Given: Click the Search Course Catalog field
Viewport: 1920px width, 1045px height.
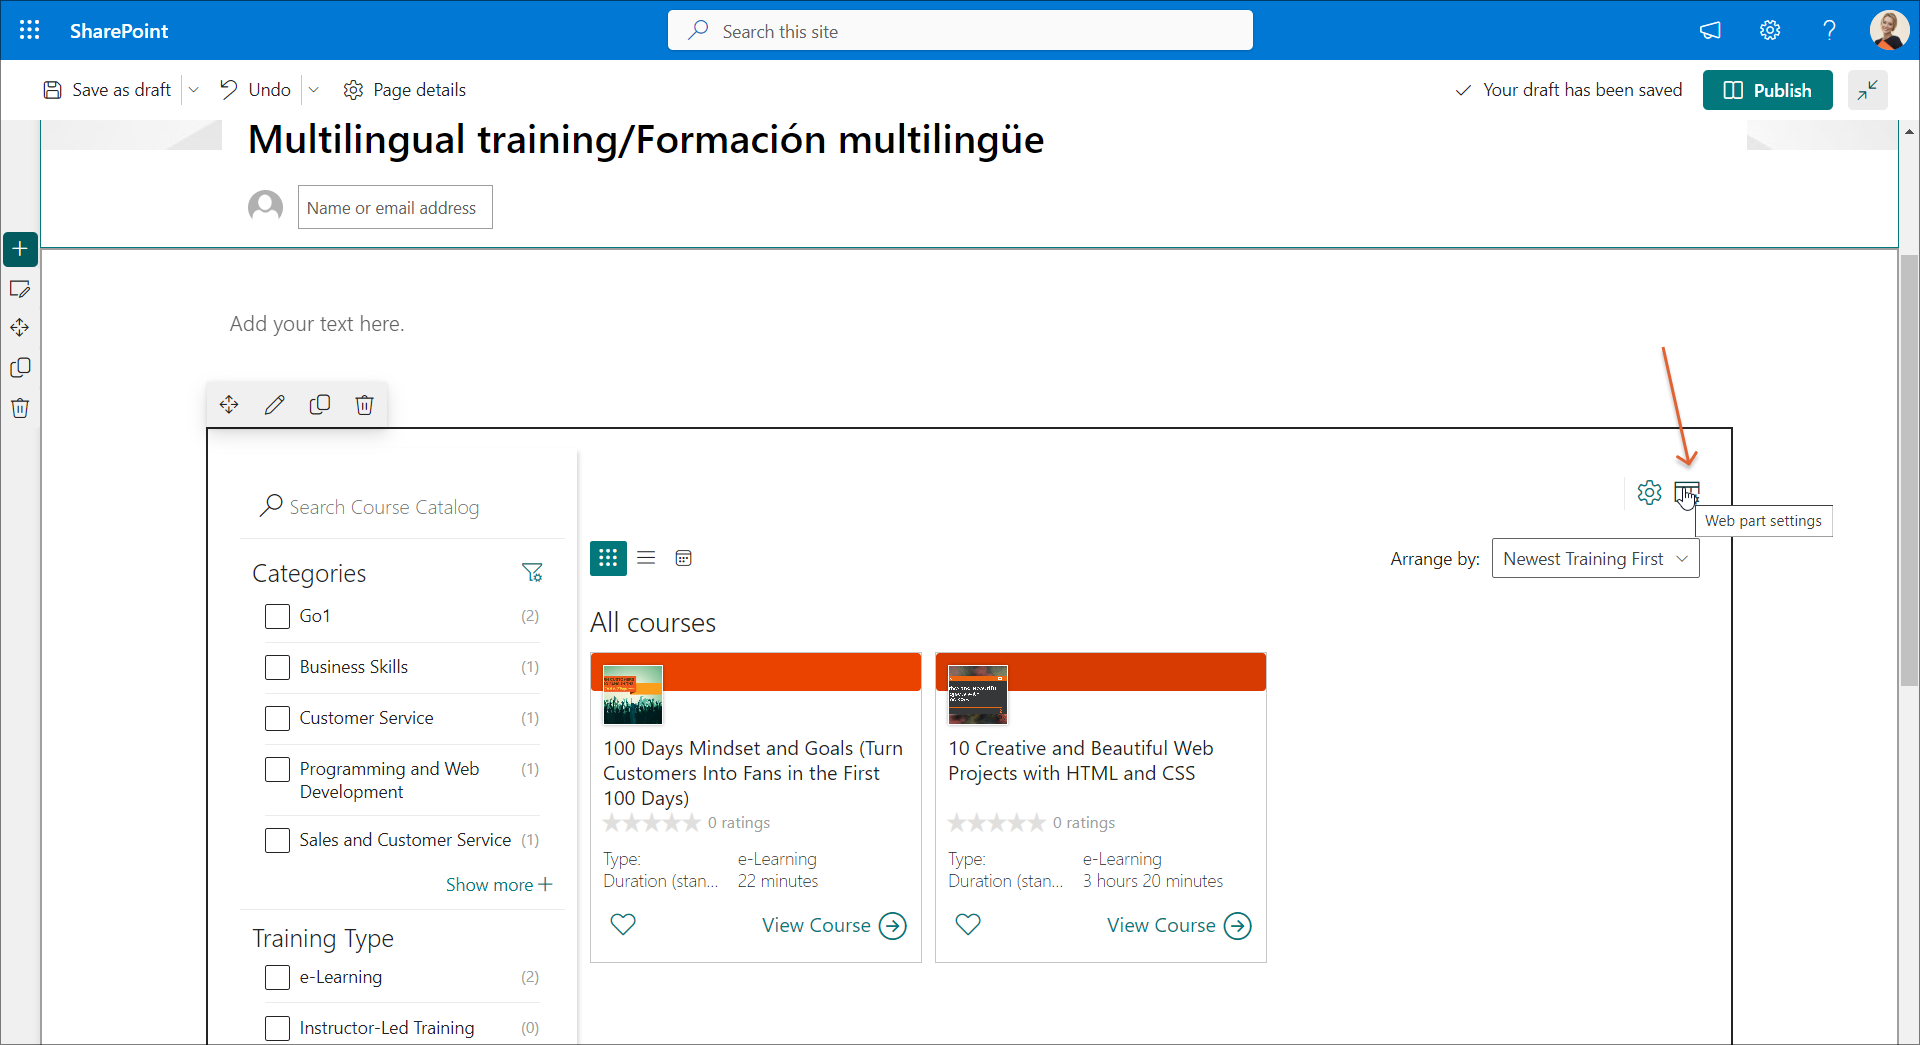Looking at the screenshot, I should pos(400,508).
